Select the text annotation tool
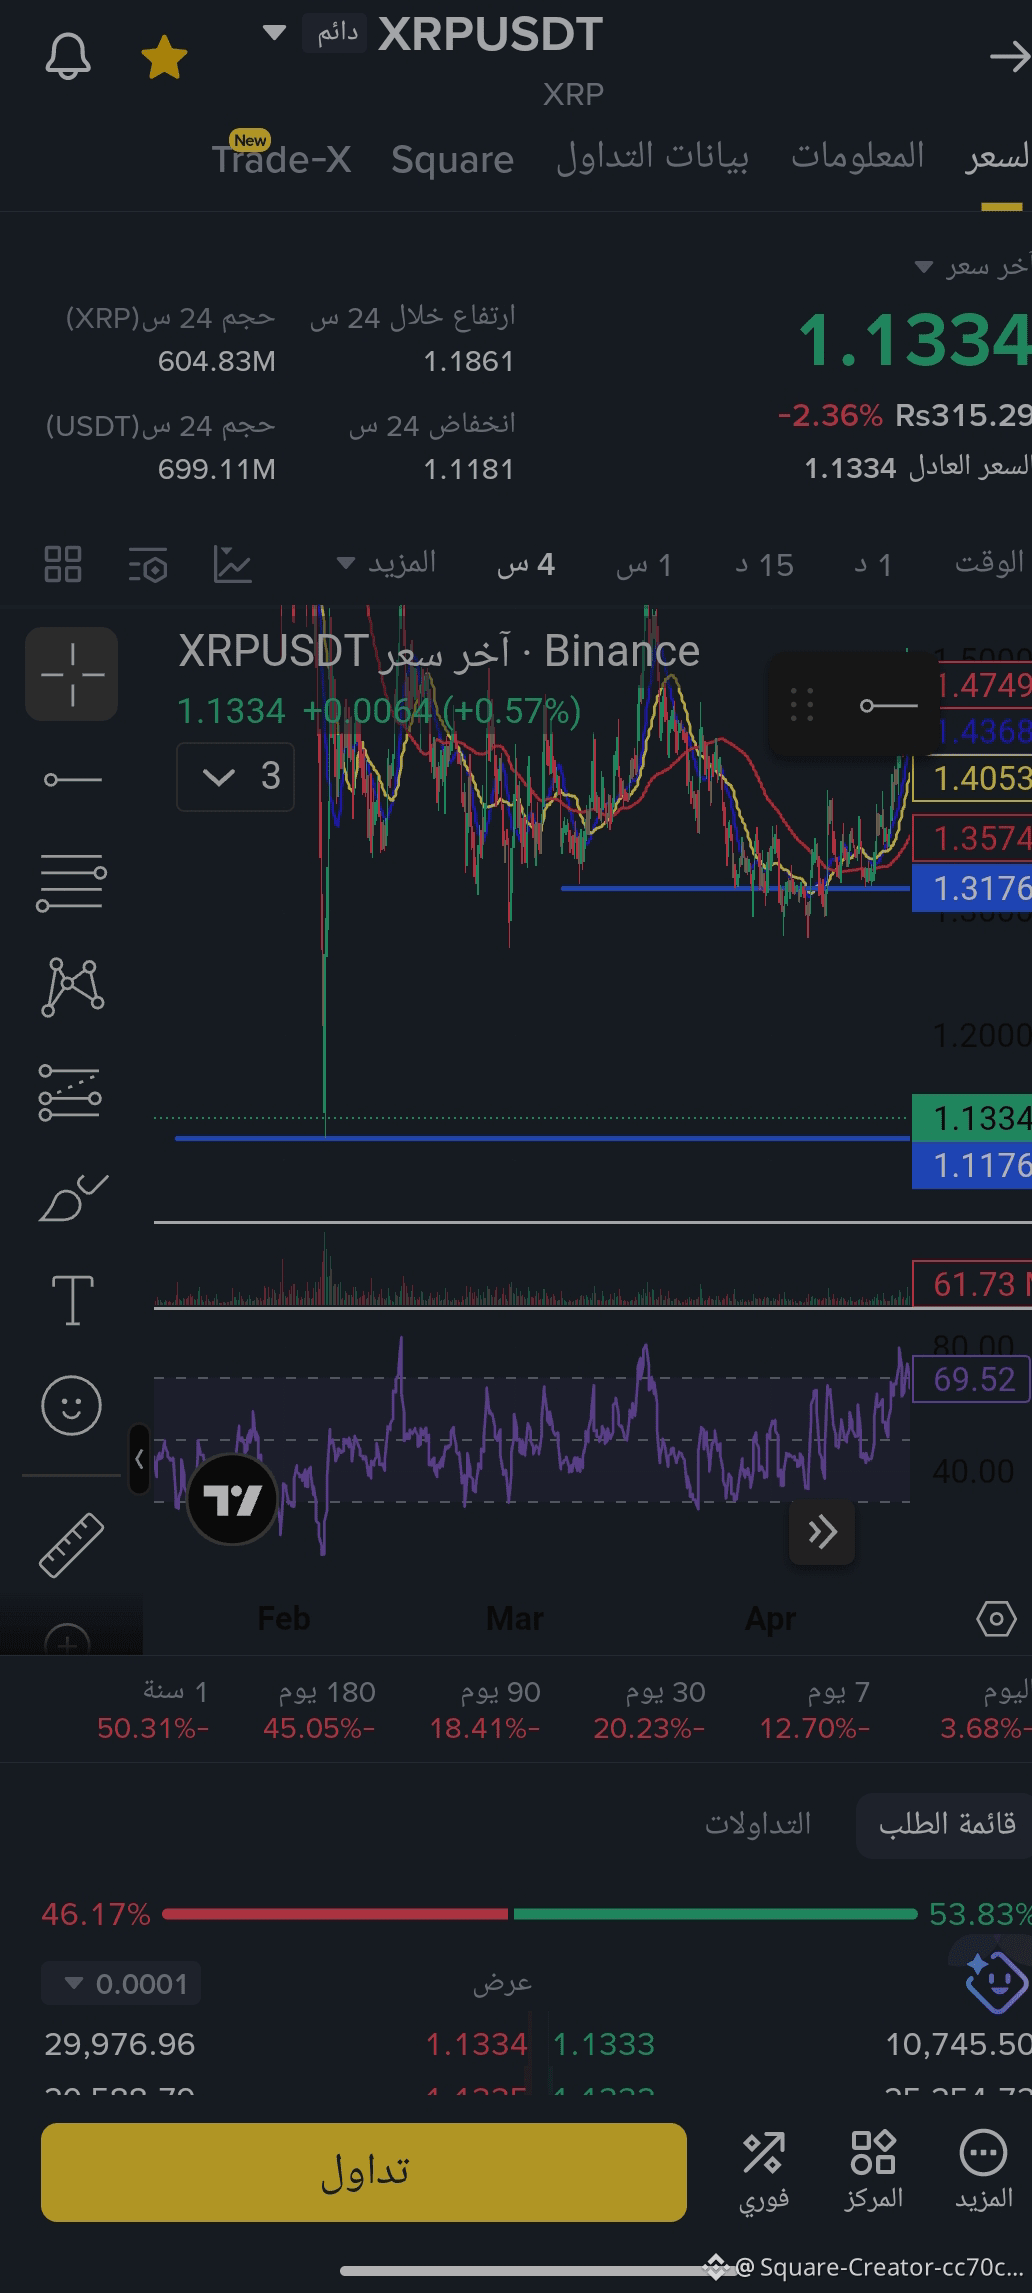Viewport: 1032px width, 2293px height. pos(72,1300)
